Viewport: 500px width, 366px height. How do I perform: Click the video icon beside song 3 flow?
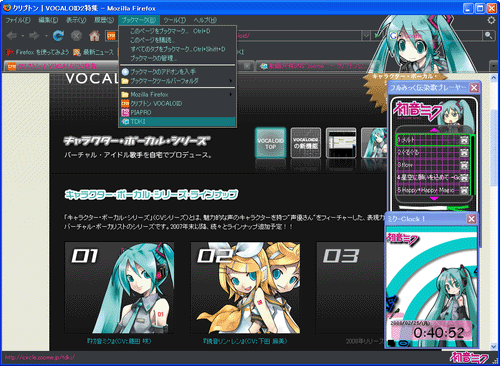coord(464,165)
